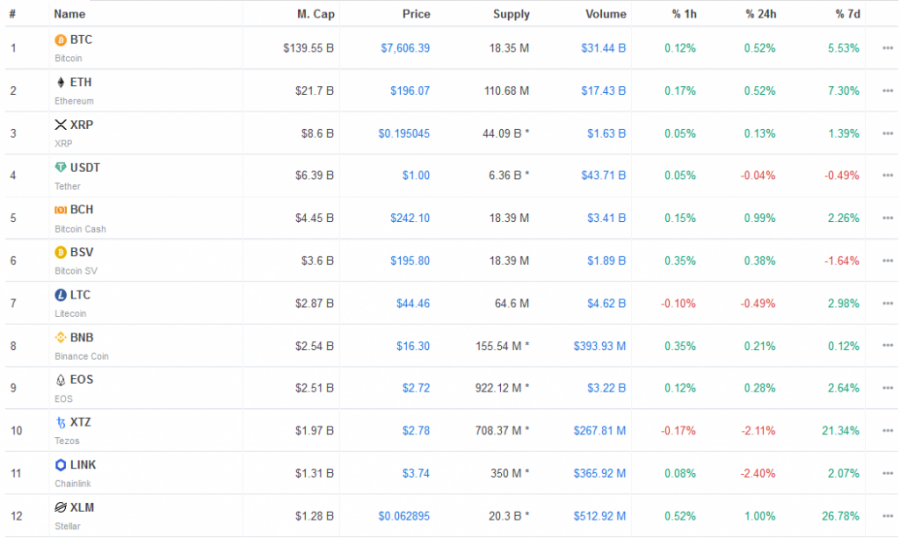Open the more options menu for BTC row
This screenshot has width=900, height=538.
887,48
